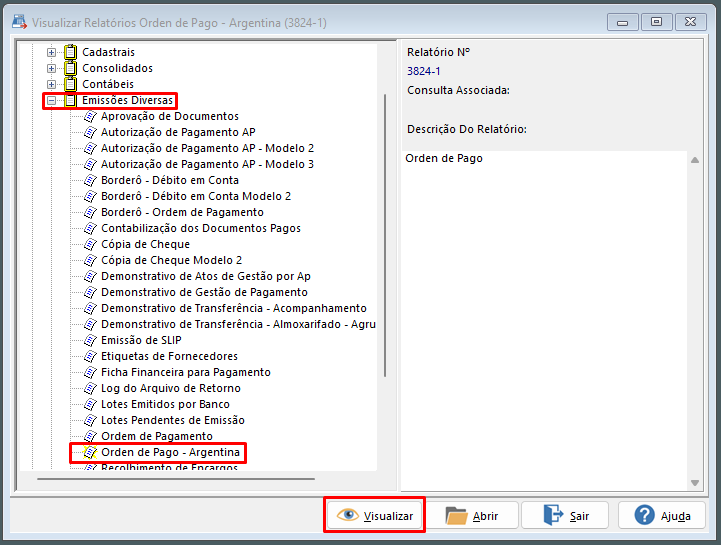Expand the Cadastrais folder node
The image size is (721, 545).
[52, 52]
